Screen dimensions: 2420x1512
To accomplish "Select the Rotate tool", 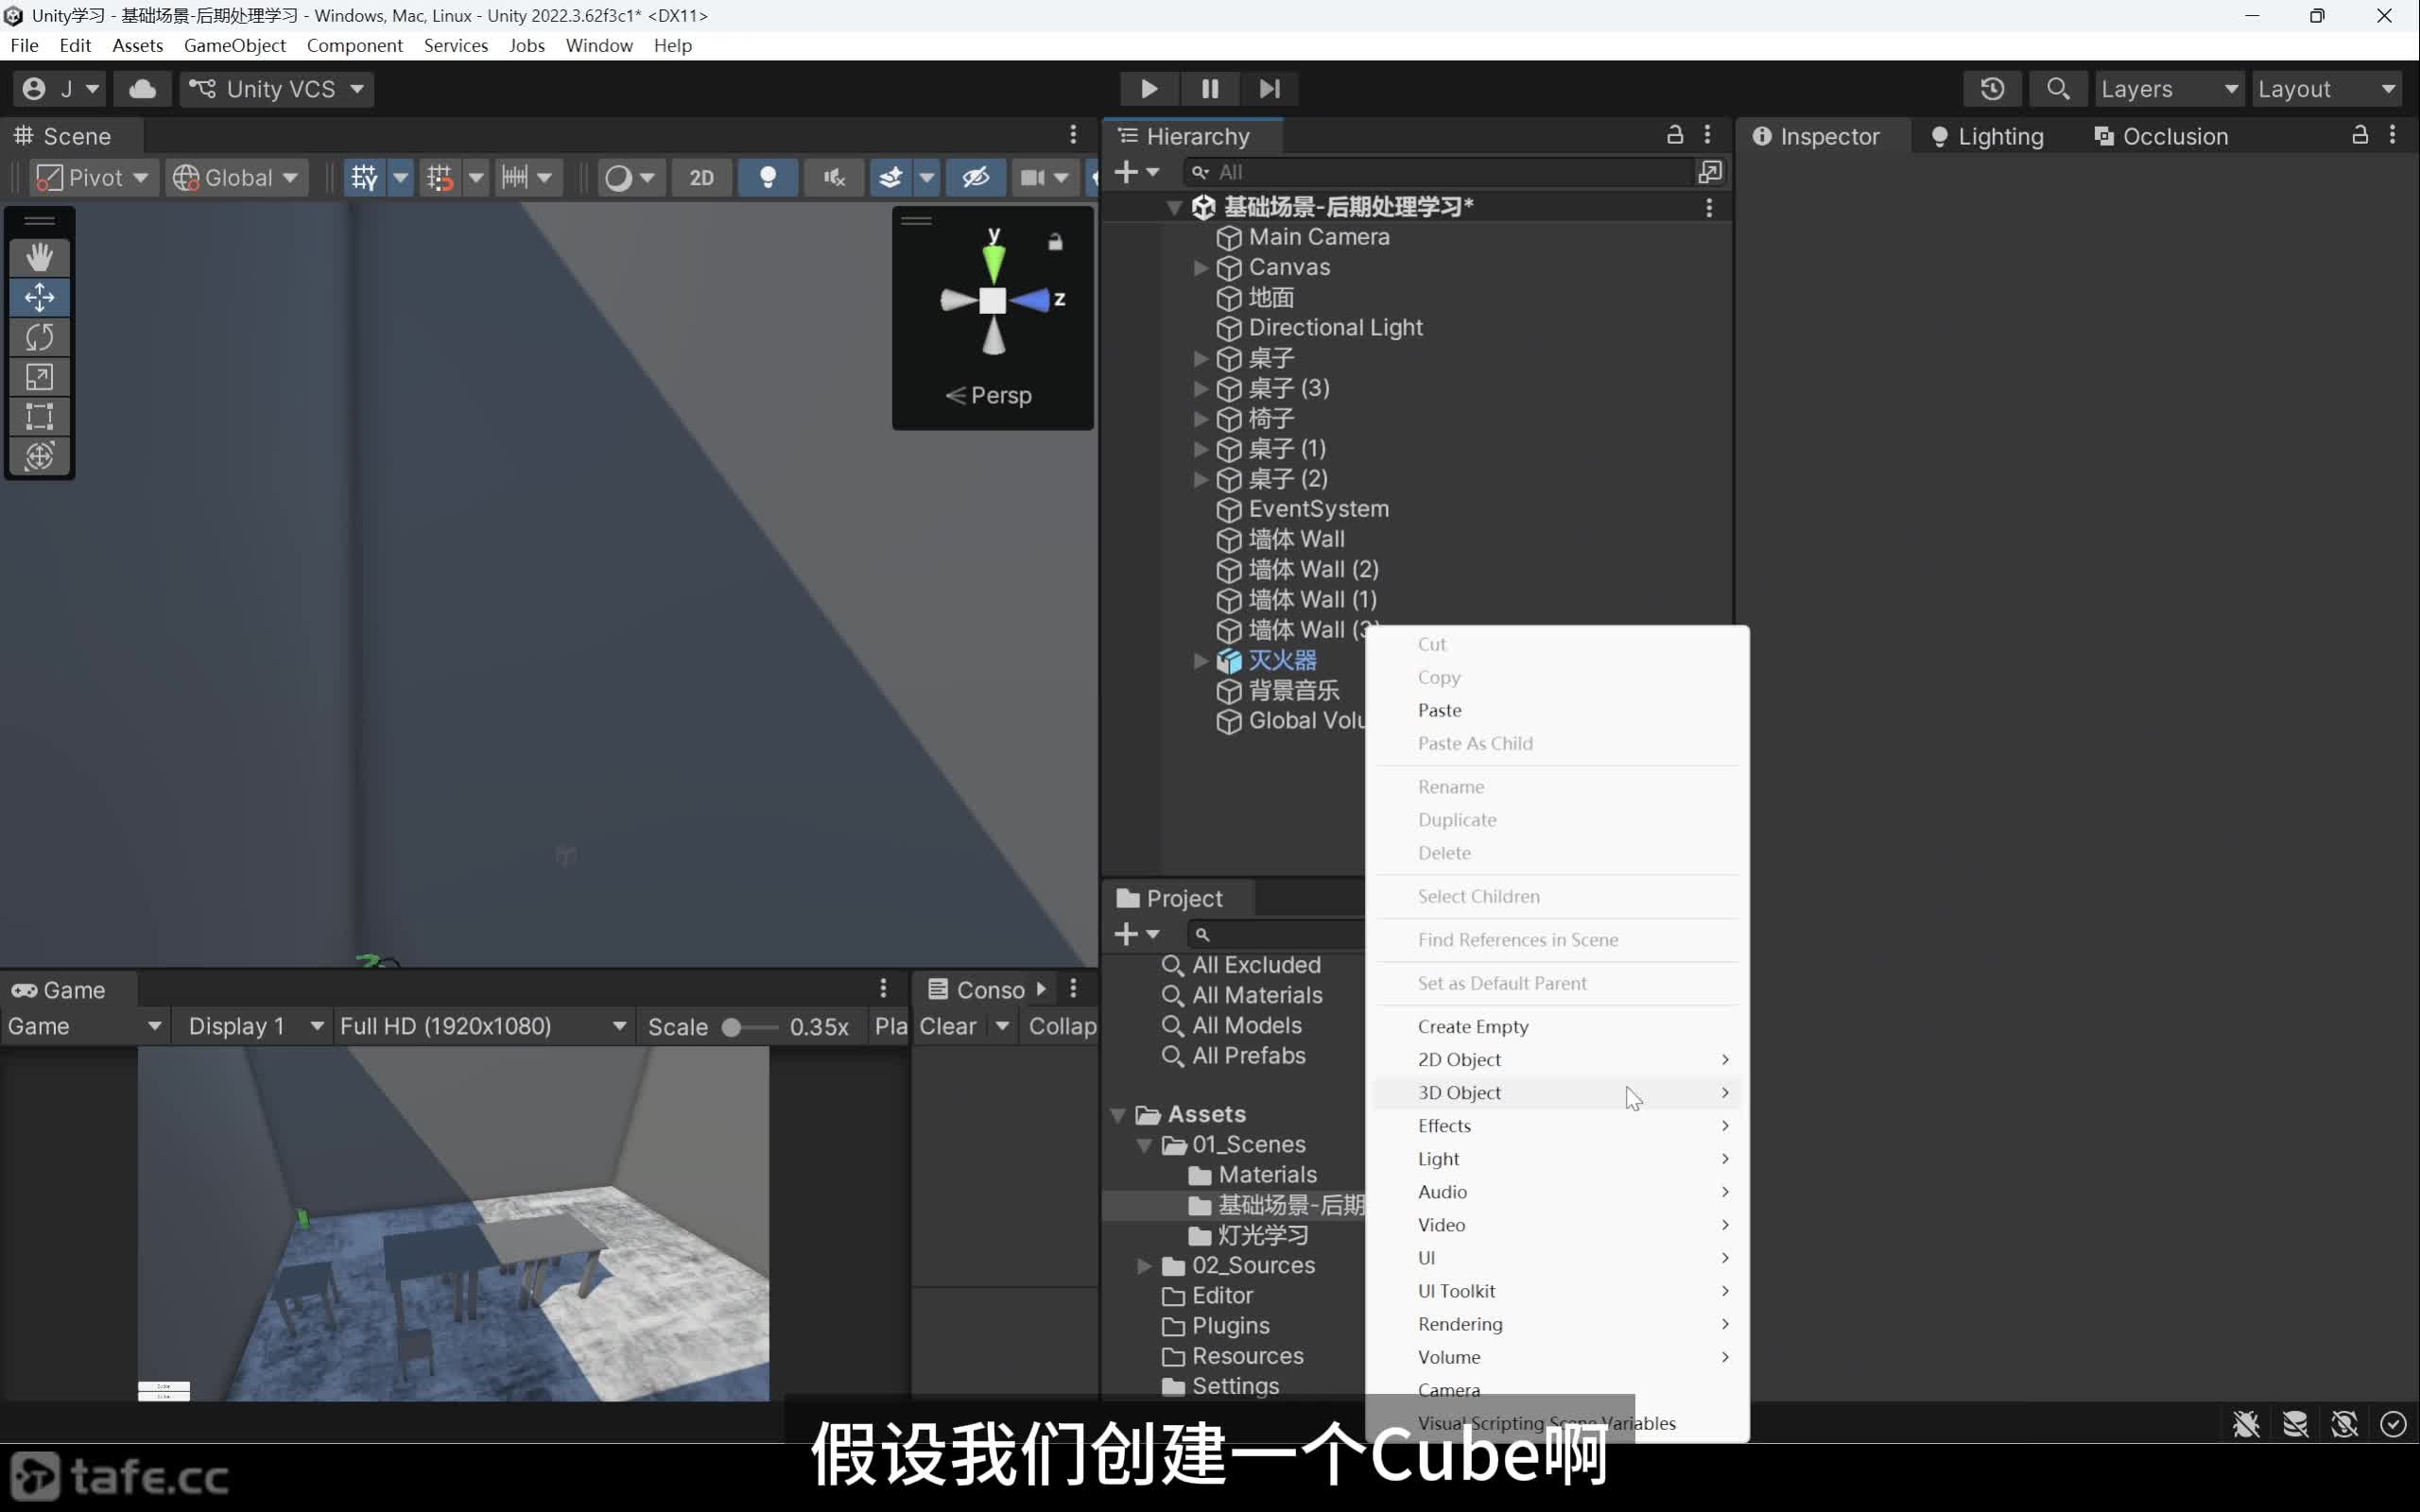I will (39, 337).
